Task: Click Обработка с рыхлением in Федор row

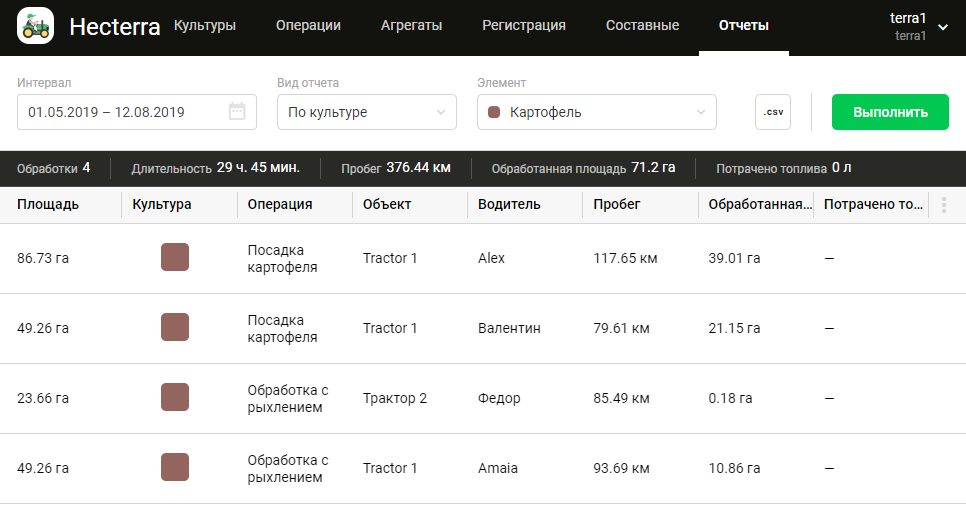Action: tap(288, 399)
